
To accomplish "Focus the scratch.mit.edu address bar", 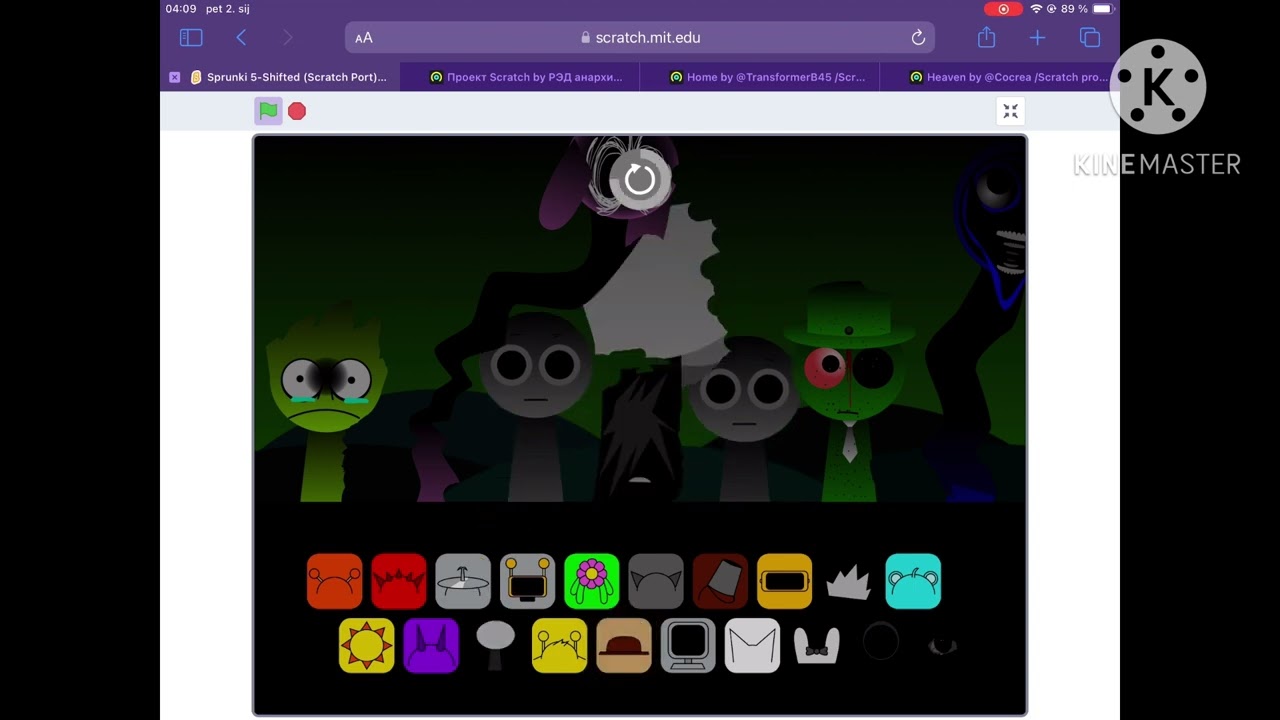I will [640, 38].
